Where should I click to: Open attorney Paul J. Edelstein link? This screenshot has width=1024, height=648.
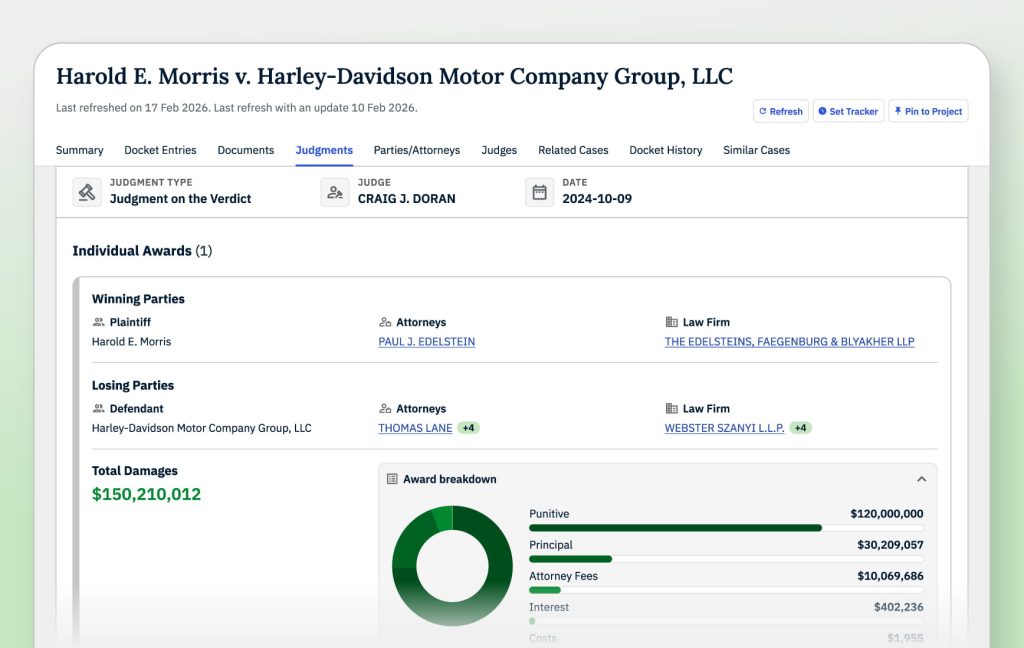tap(426, 342)
